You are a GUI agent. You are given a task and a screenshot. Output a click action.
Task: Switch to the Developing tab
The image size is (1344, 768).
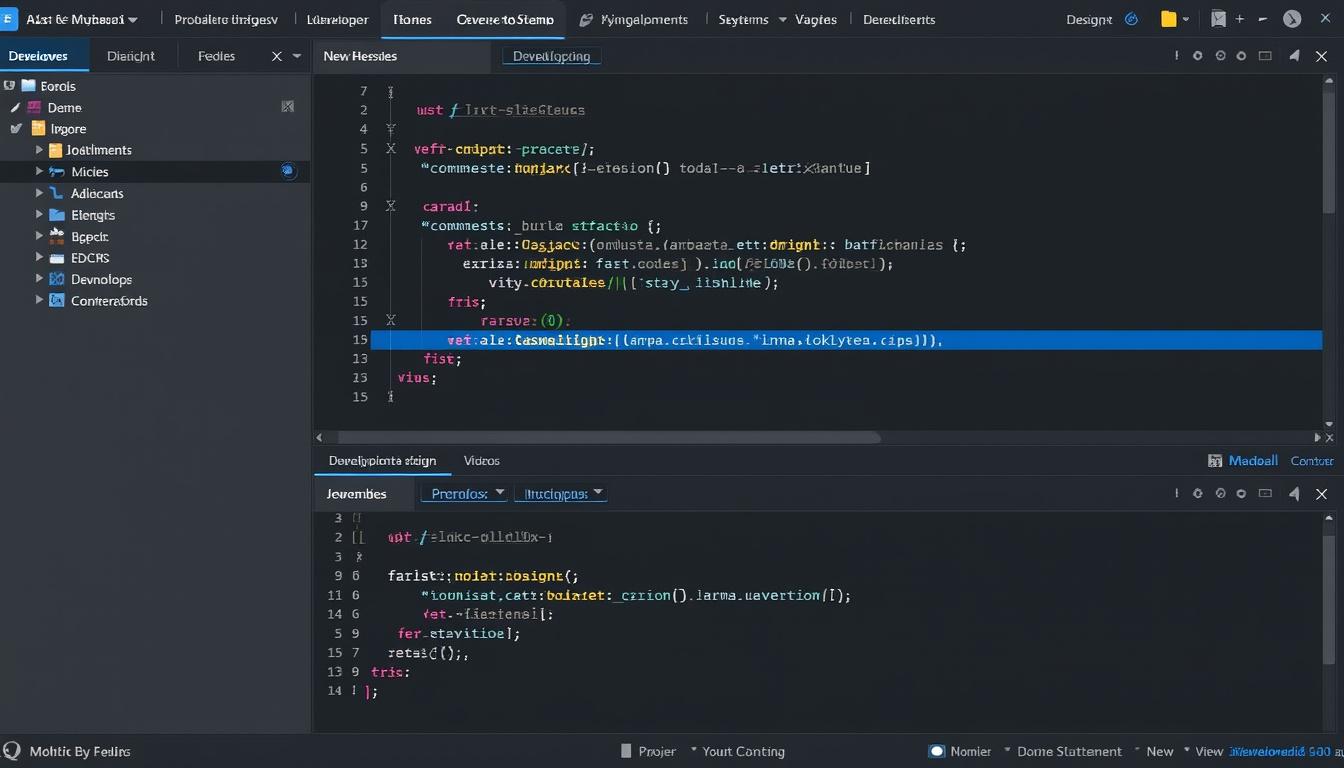click(551, 56)
